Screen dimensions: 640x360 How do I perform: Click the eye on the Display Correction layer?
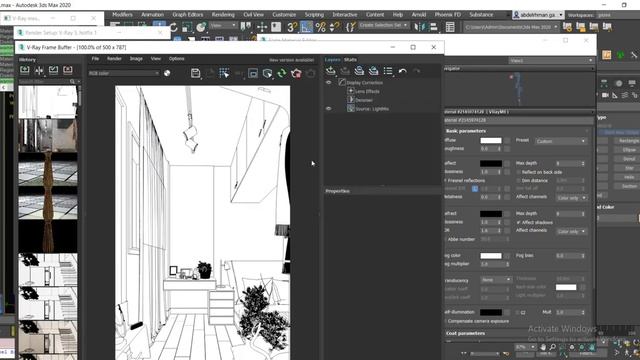pos(329,82)
